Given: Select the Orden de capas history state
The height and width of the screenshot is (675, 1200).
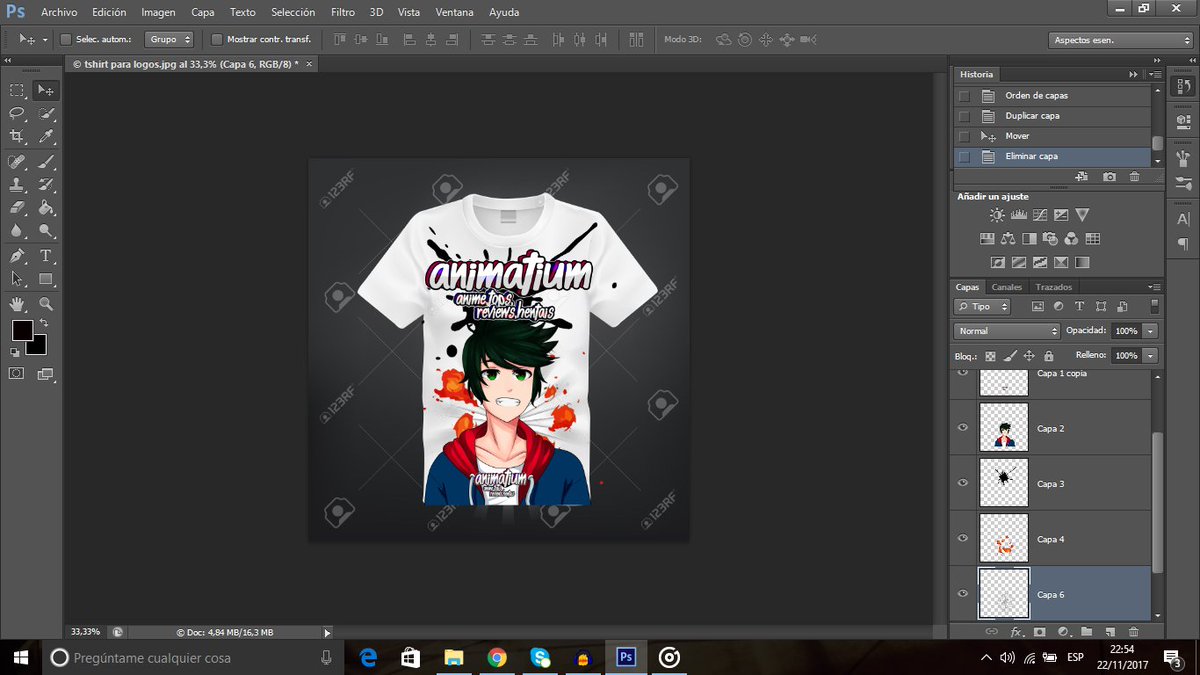Looking at the screenshot, I should tap(1052, 96).
